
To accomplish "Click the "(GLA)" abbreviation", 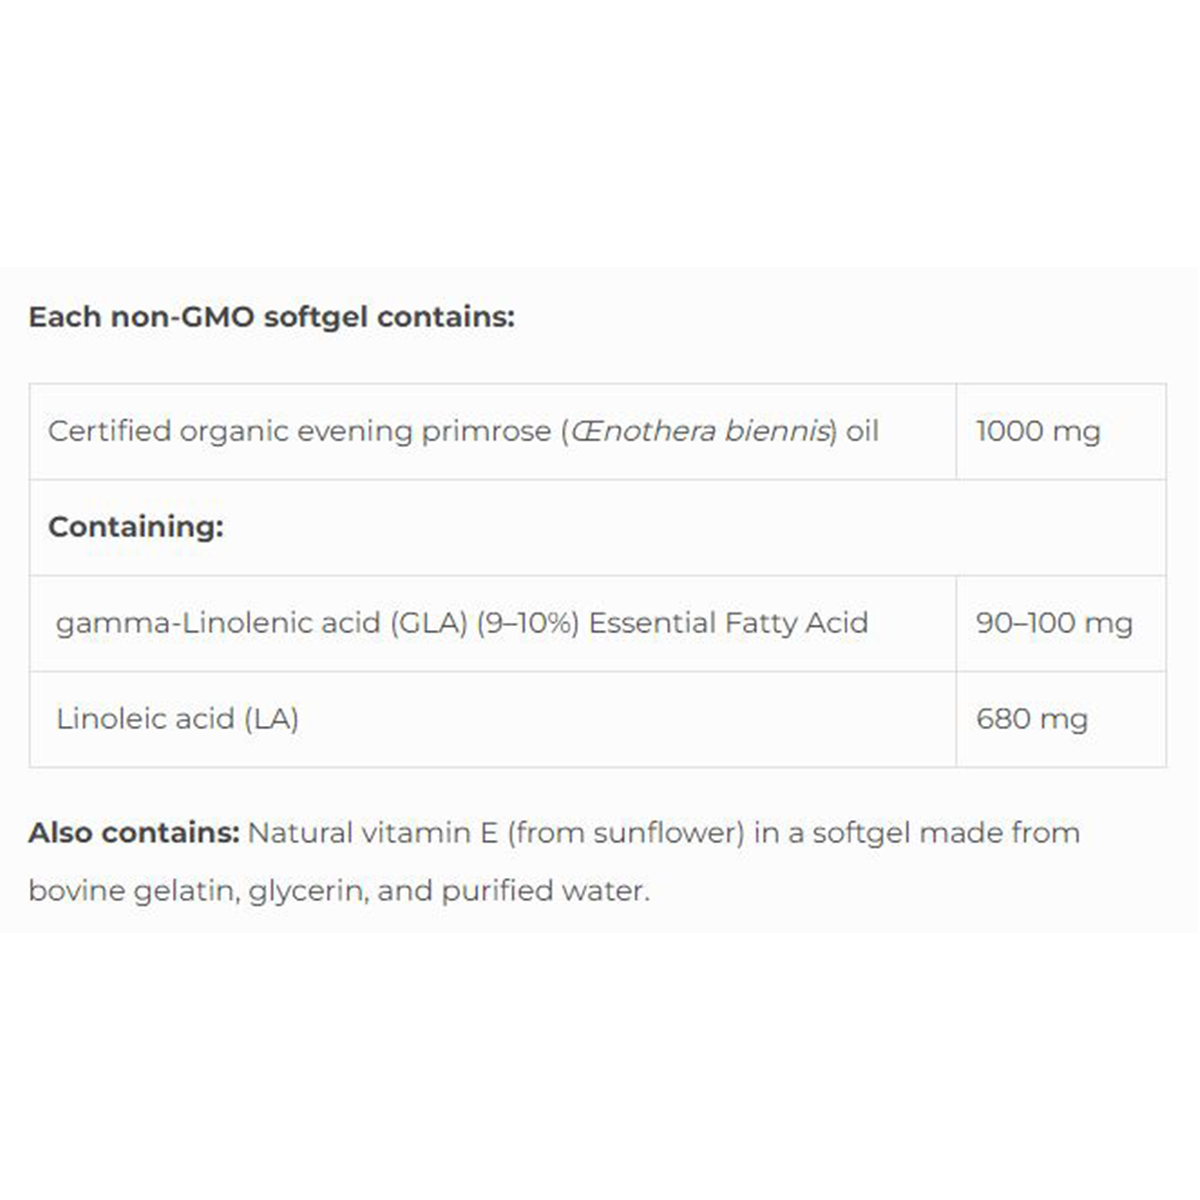I will [x=428, y=623].
